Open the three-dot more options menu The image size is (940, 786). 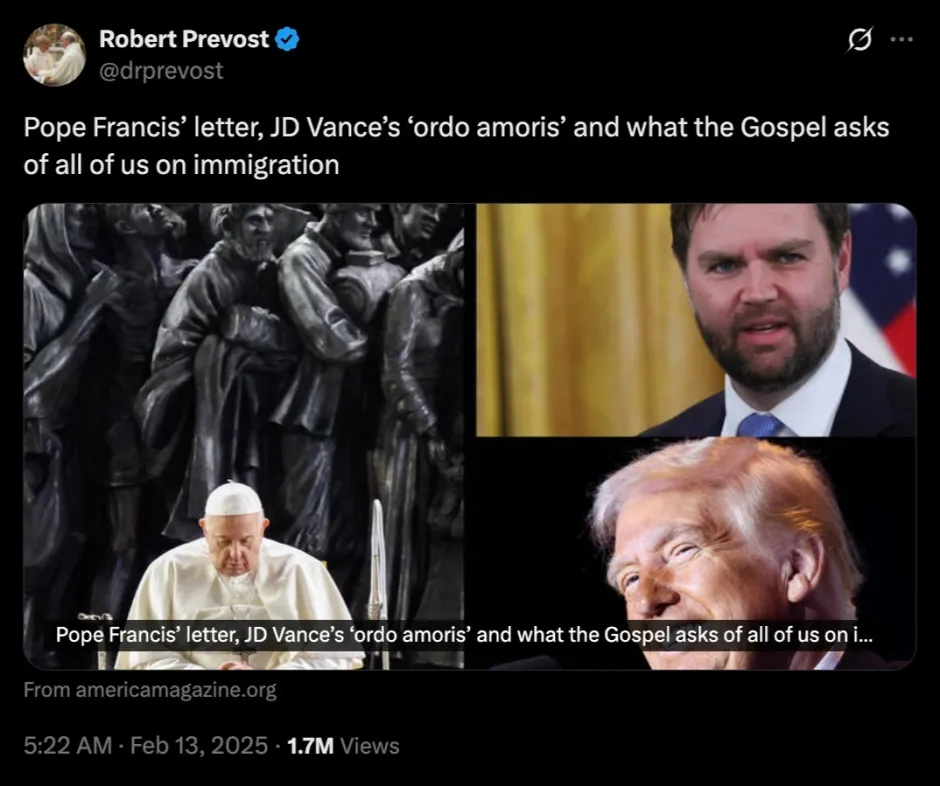click(x=902, y=40)
